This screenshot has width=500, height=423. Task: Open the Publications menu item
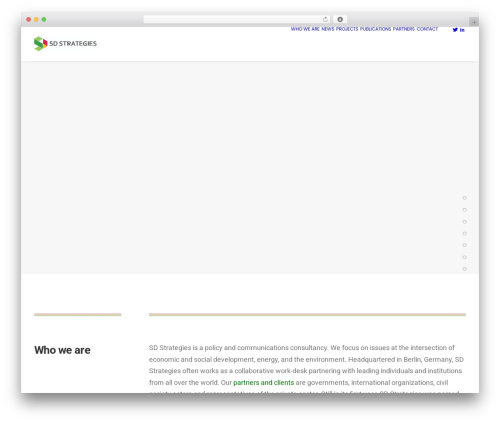click(375, 29)
